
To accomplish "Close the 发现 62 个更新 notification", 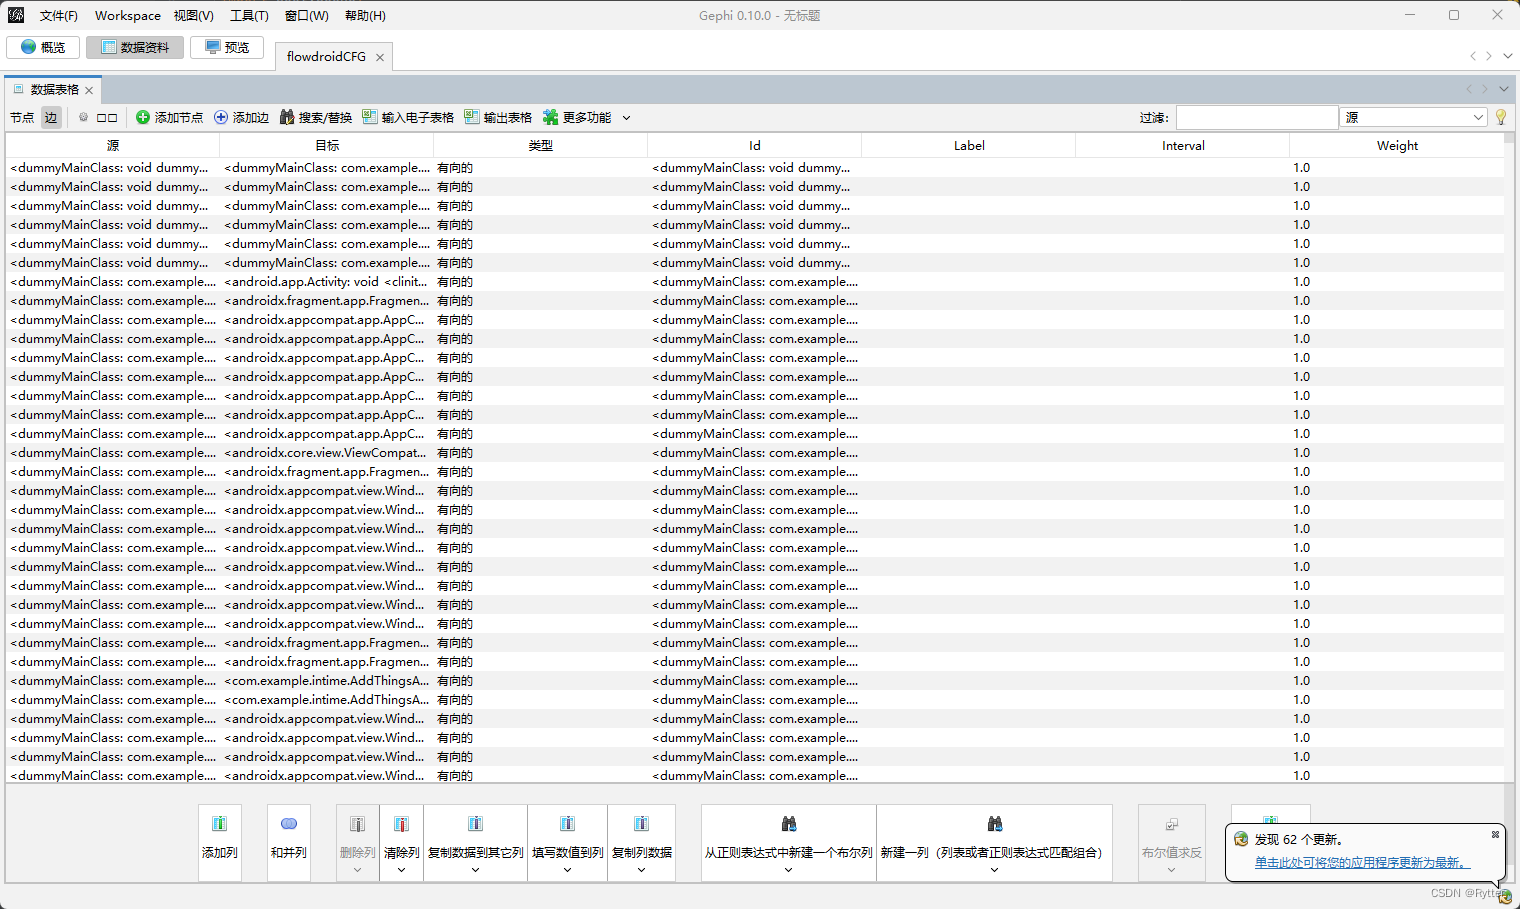I will pyautogui.click(x=1496, y=834).
